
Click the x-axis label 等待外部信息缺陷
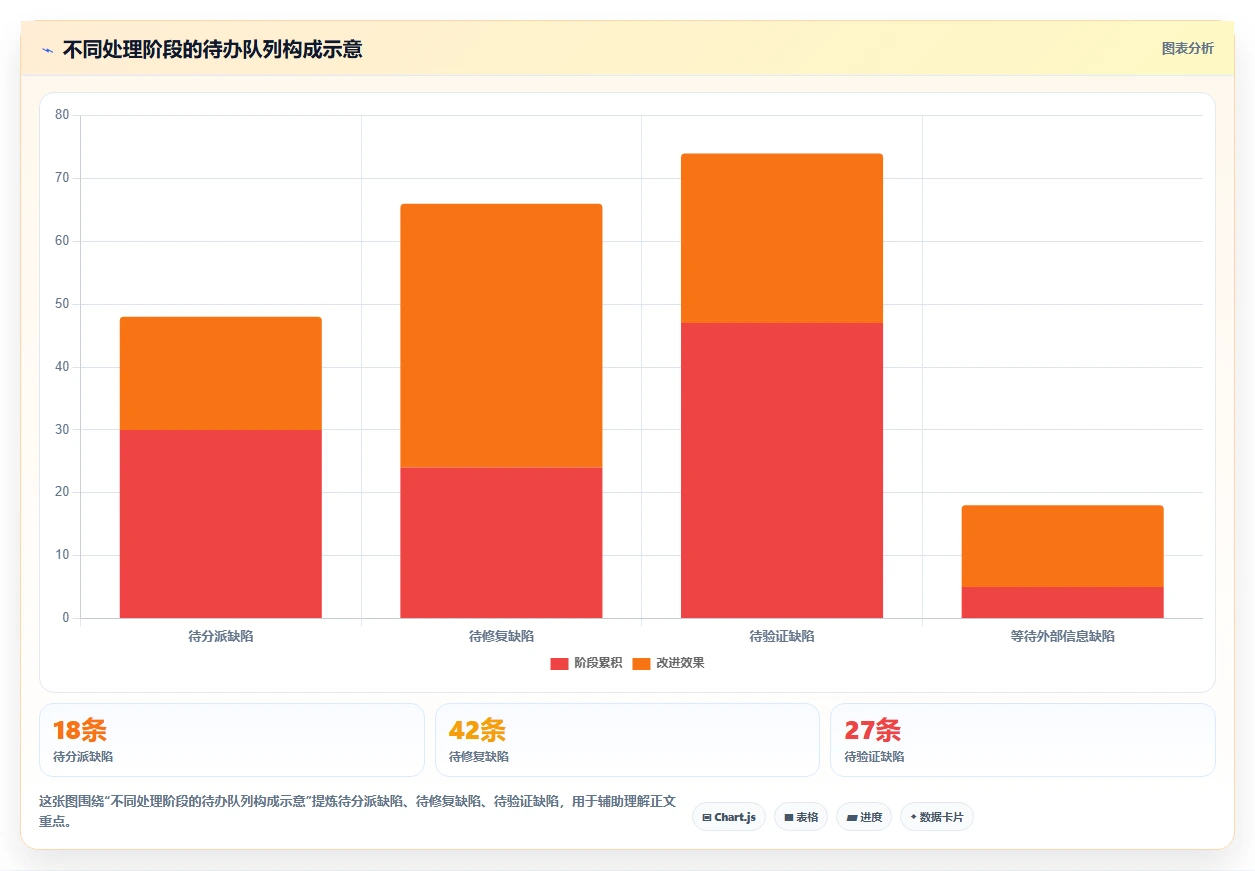pyautogui.click(x=1063, y=636)
